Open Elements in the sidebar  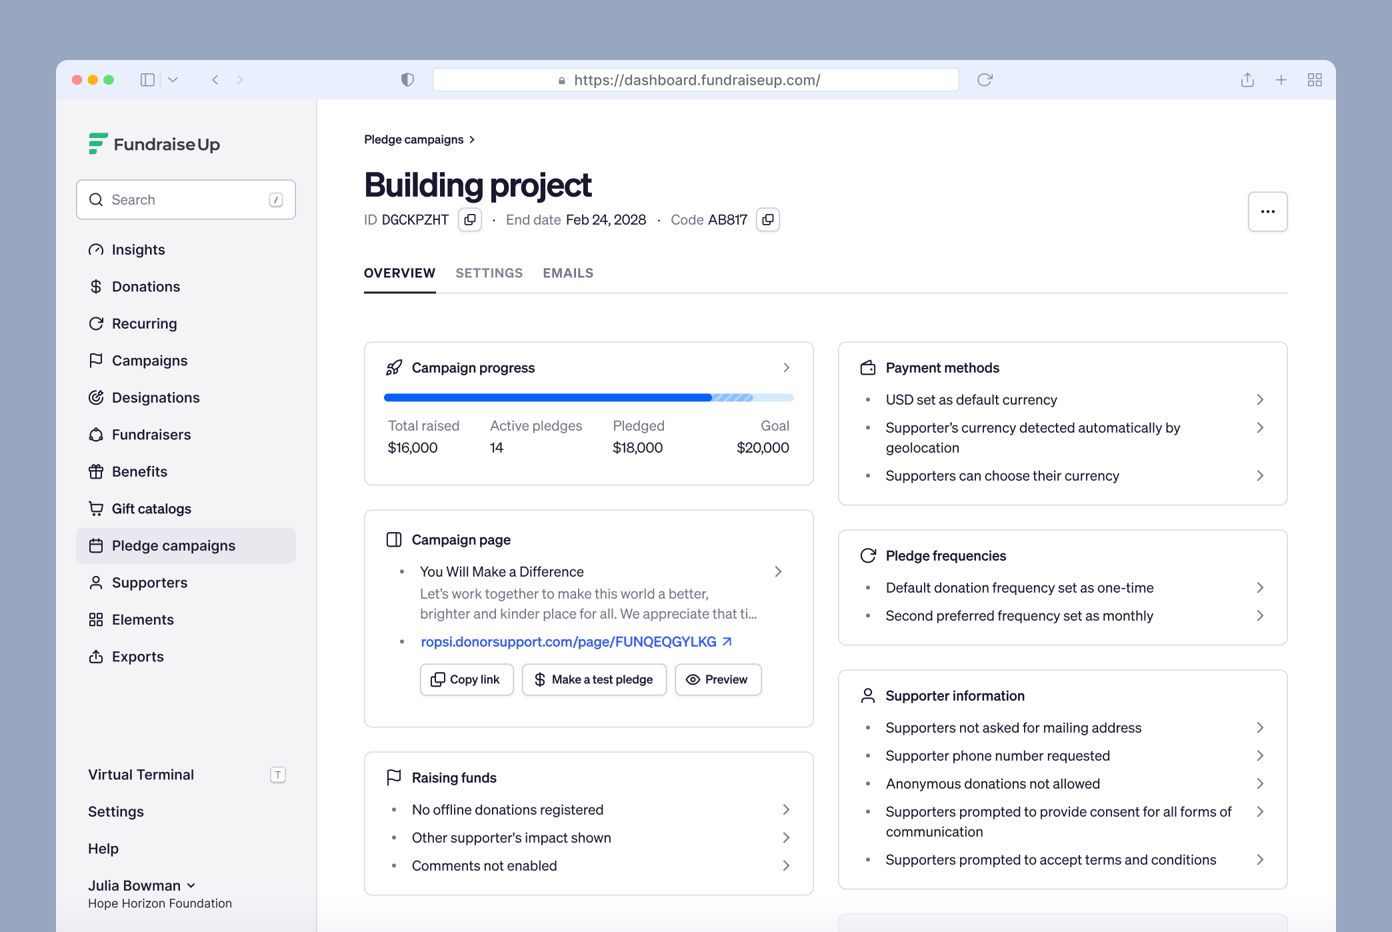tap(186, 620)
